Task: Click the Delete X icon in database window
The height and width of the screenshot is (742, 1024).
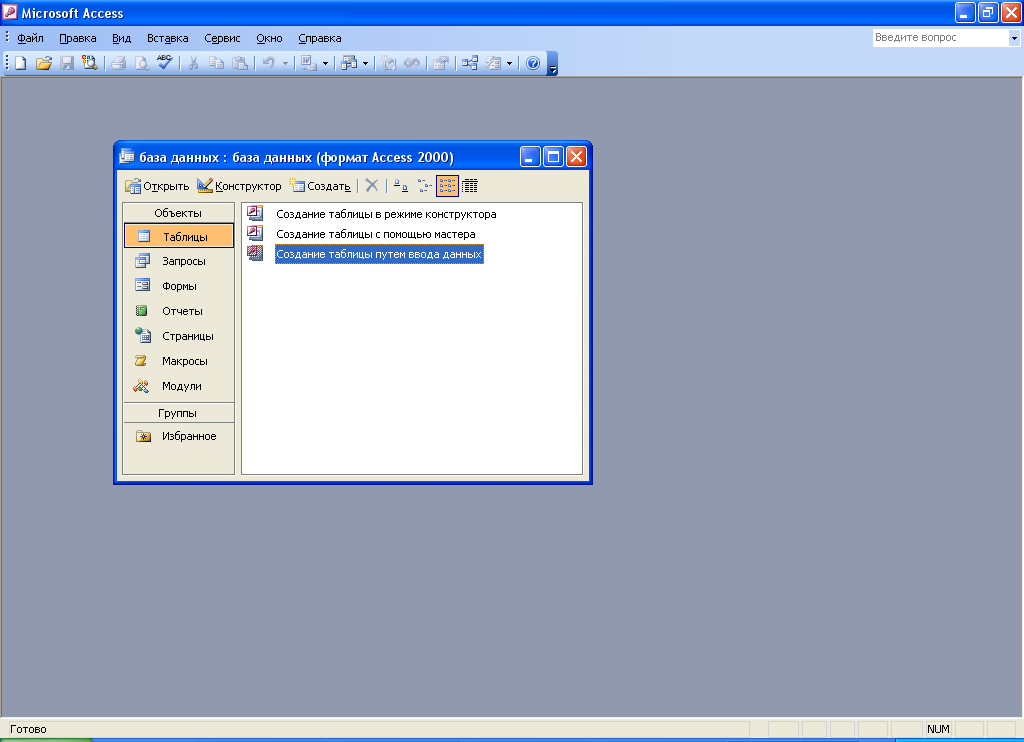Action: [x=372, y=186]
